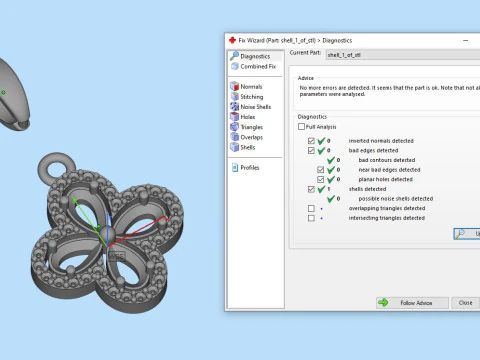
Task: Click the Follow Advice button label
Action: tap(416, 303)
